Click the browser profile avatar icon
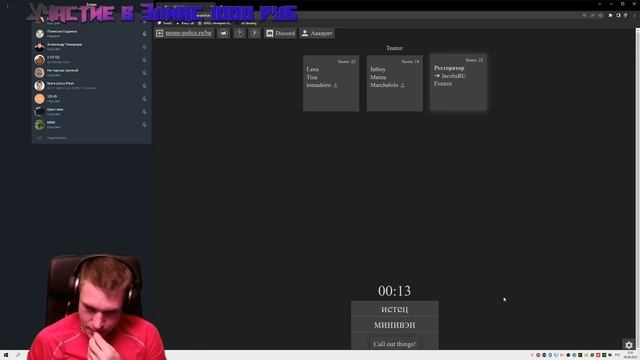The width and height of the screenshot is (640, 360). [x=626, y=15]
